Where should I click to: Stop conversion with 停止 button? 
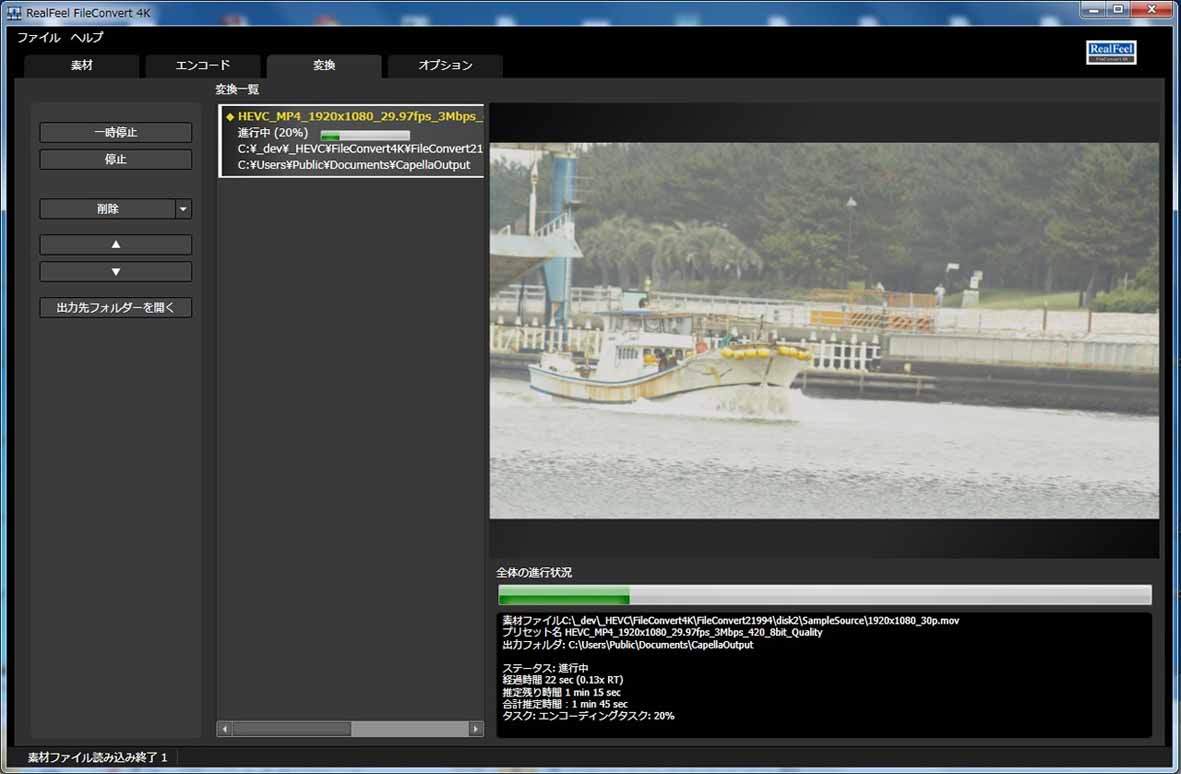115,160
